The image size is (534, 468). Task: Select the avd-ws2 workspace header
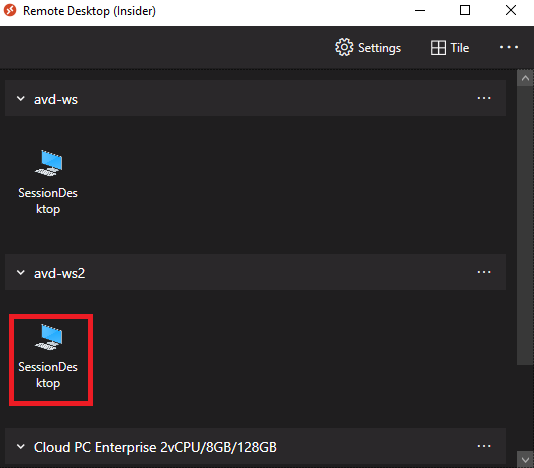(255, 272)
